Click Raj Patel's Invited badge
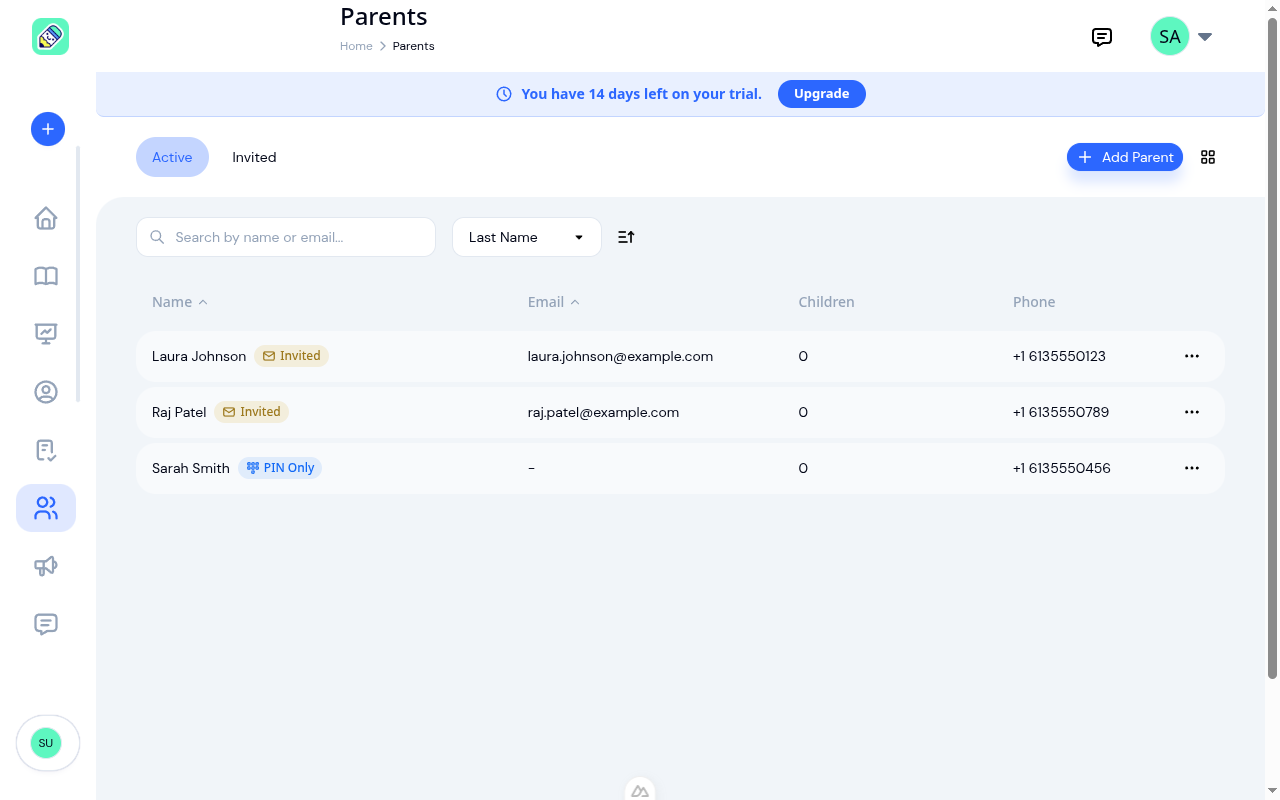This screenshot has height=800, width=1280. [x=251, y=412]
